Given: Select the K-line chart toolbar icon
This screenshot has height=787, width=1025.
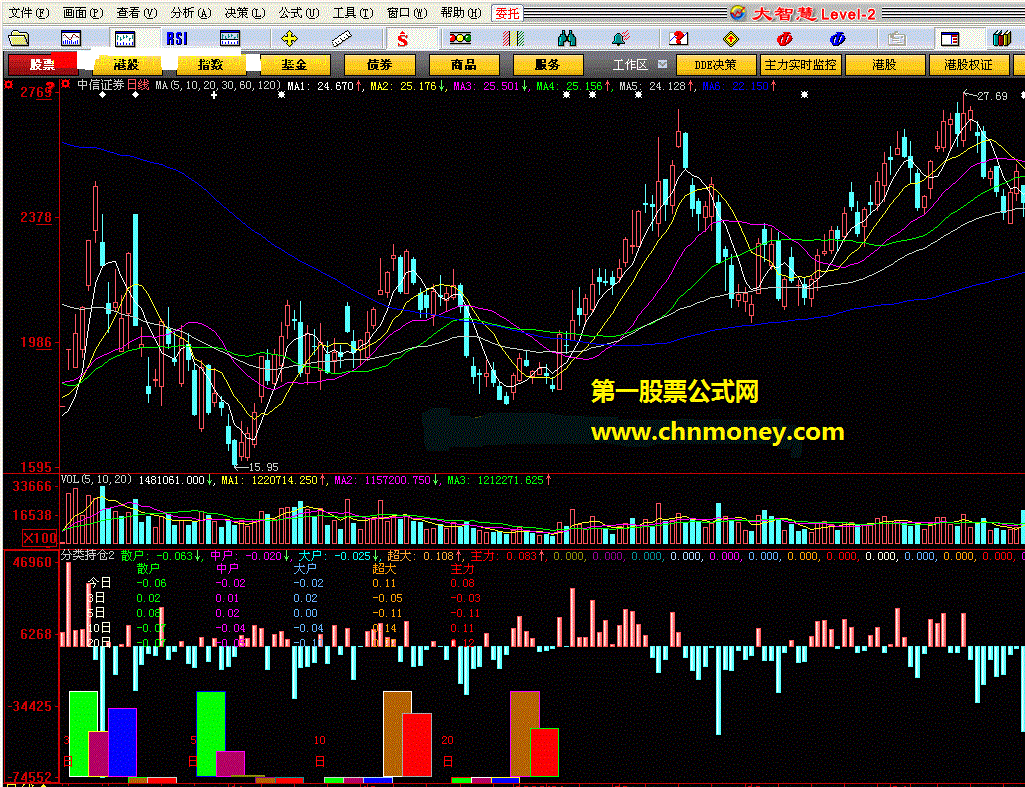Looking at the screenshot, I should (x=125, y=39).
